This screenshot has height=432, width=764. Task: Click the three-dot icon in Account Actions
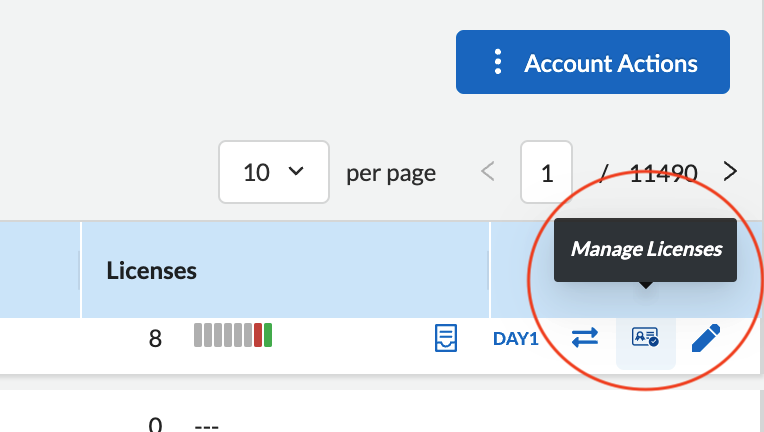(497, 63)
